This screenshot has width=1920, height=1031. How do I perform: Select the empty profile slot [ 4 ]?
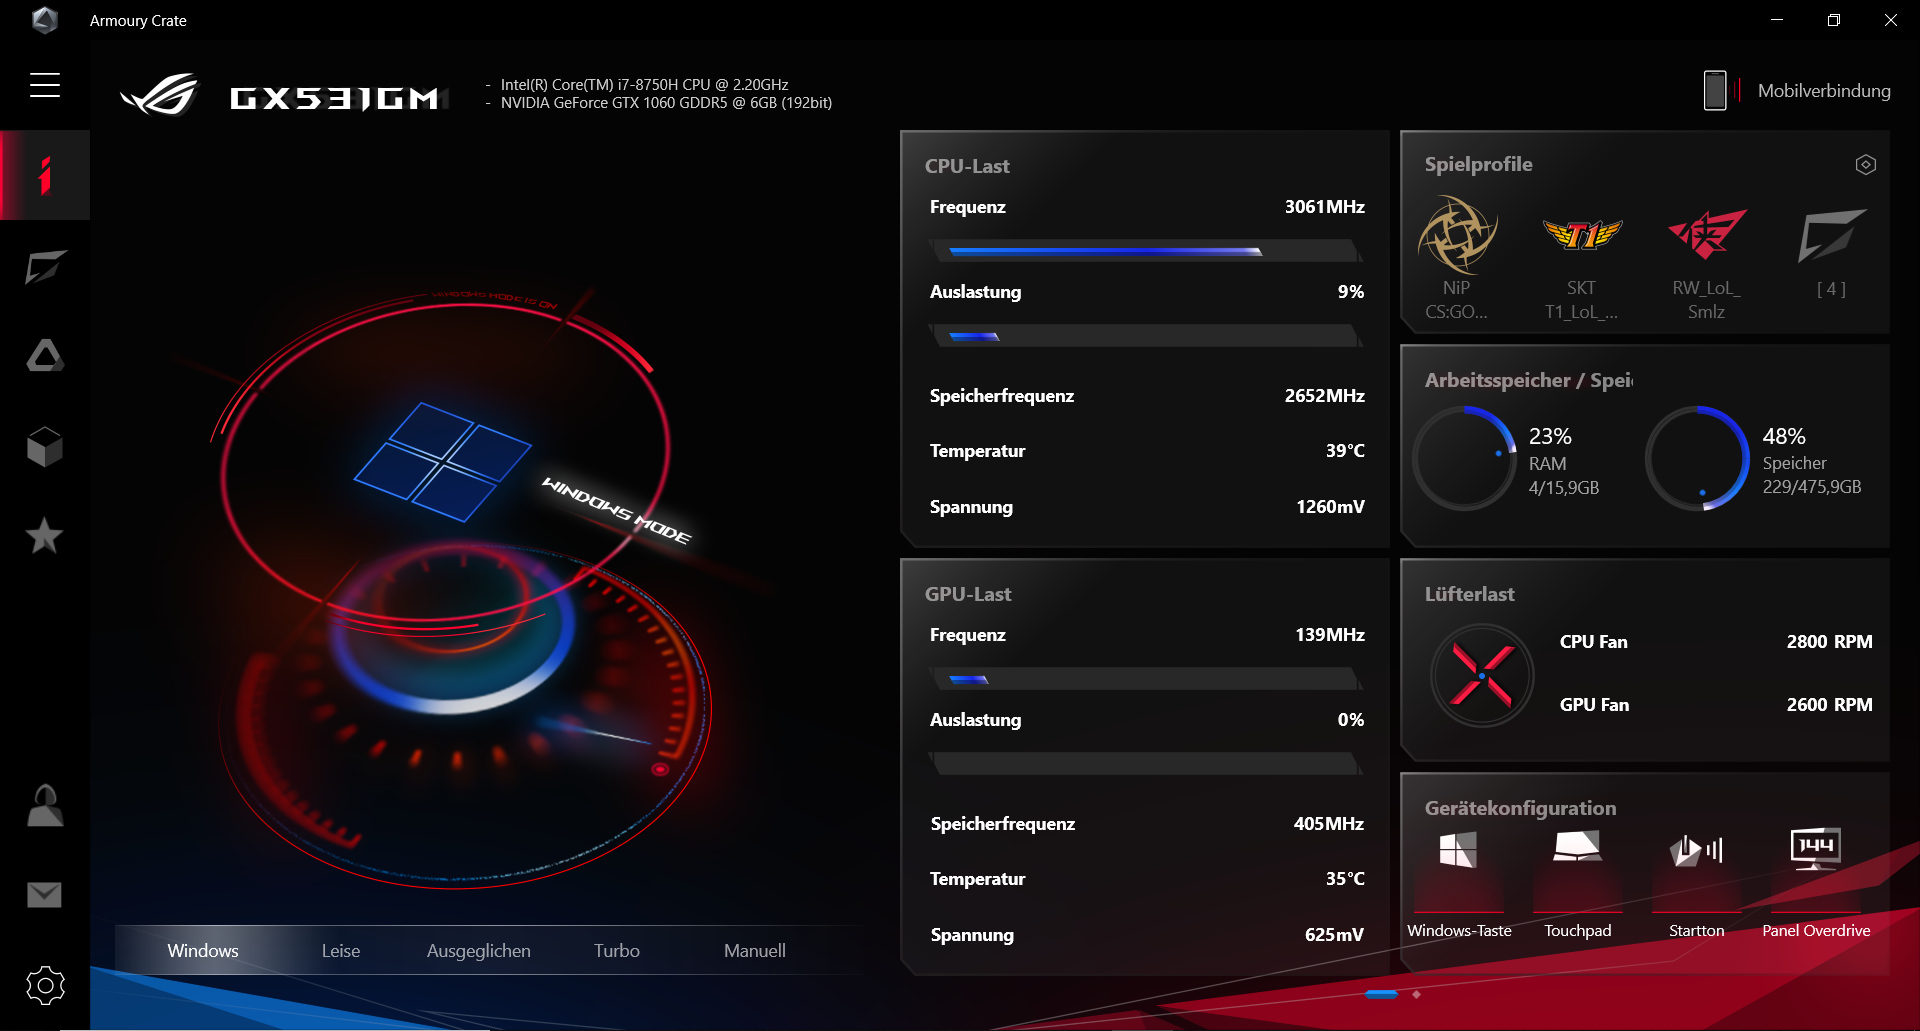pyautogui.click(x=1832, y=252)
